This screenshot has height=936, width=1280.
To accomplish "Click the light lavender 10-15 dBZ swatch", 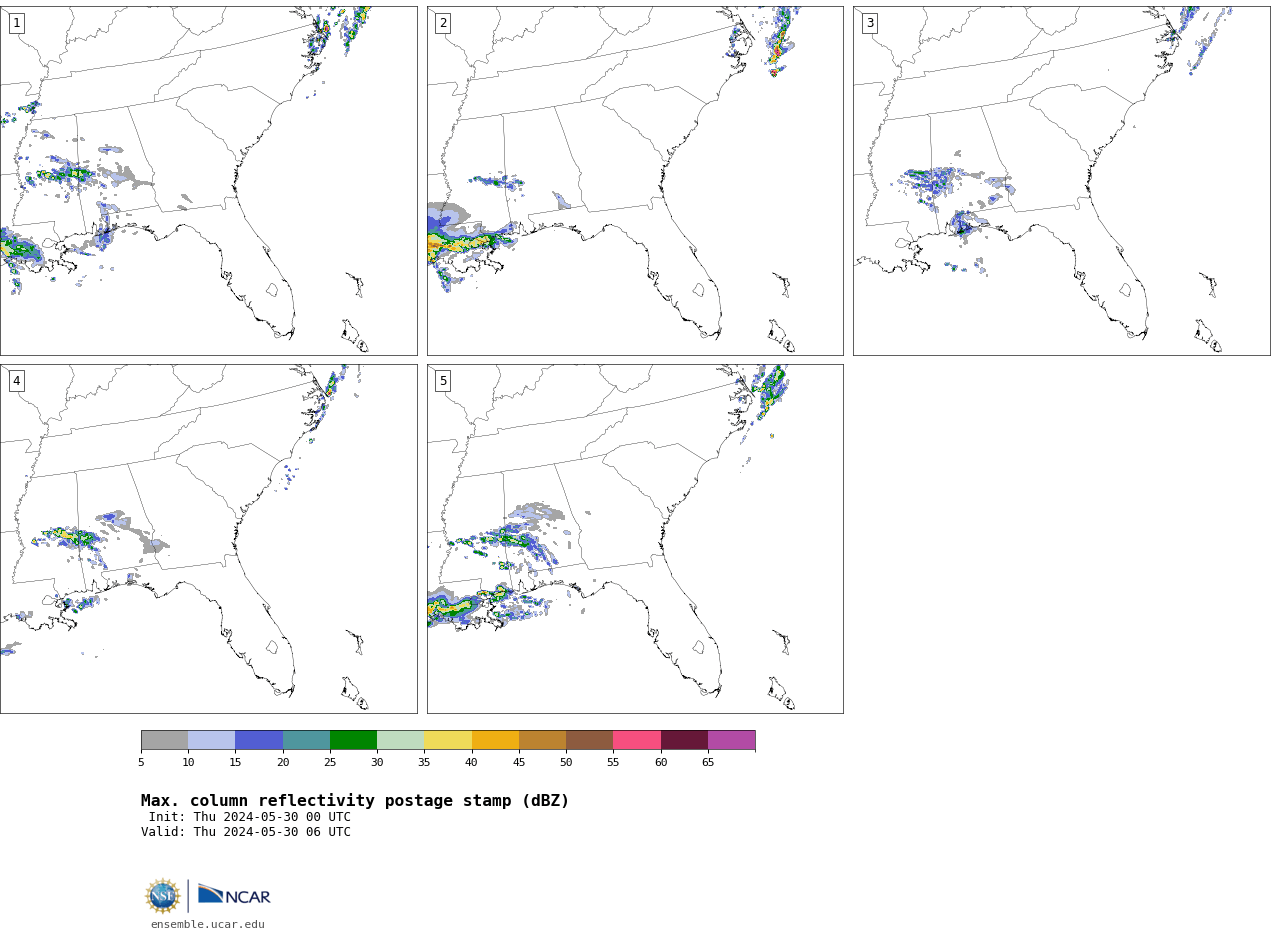I will [x=212, y=740].
